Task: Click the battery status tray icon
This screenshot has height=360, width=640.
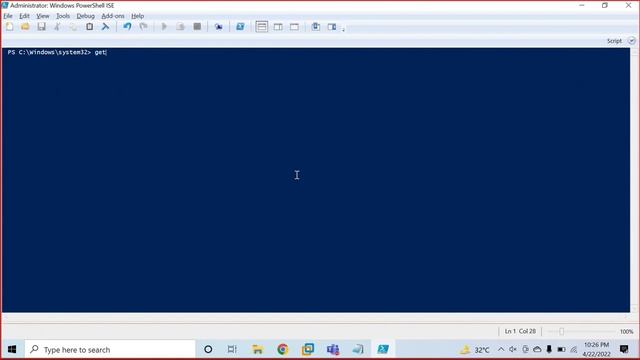Action: click(561, 349)
